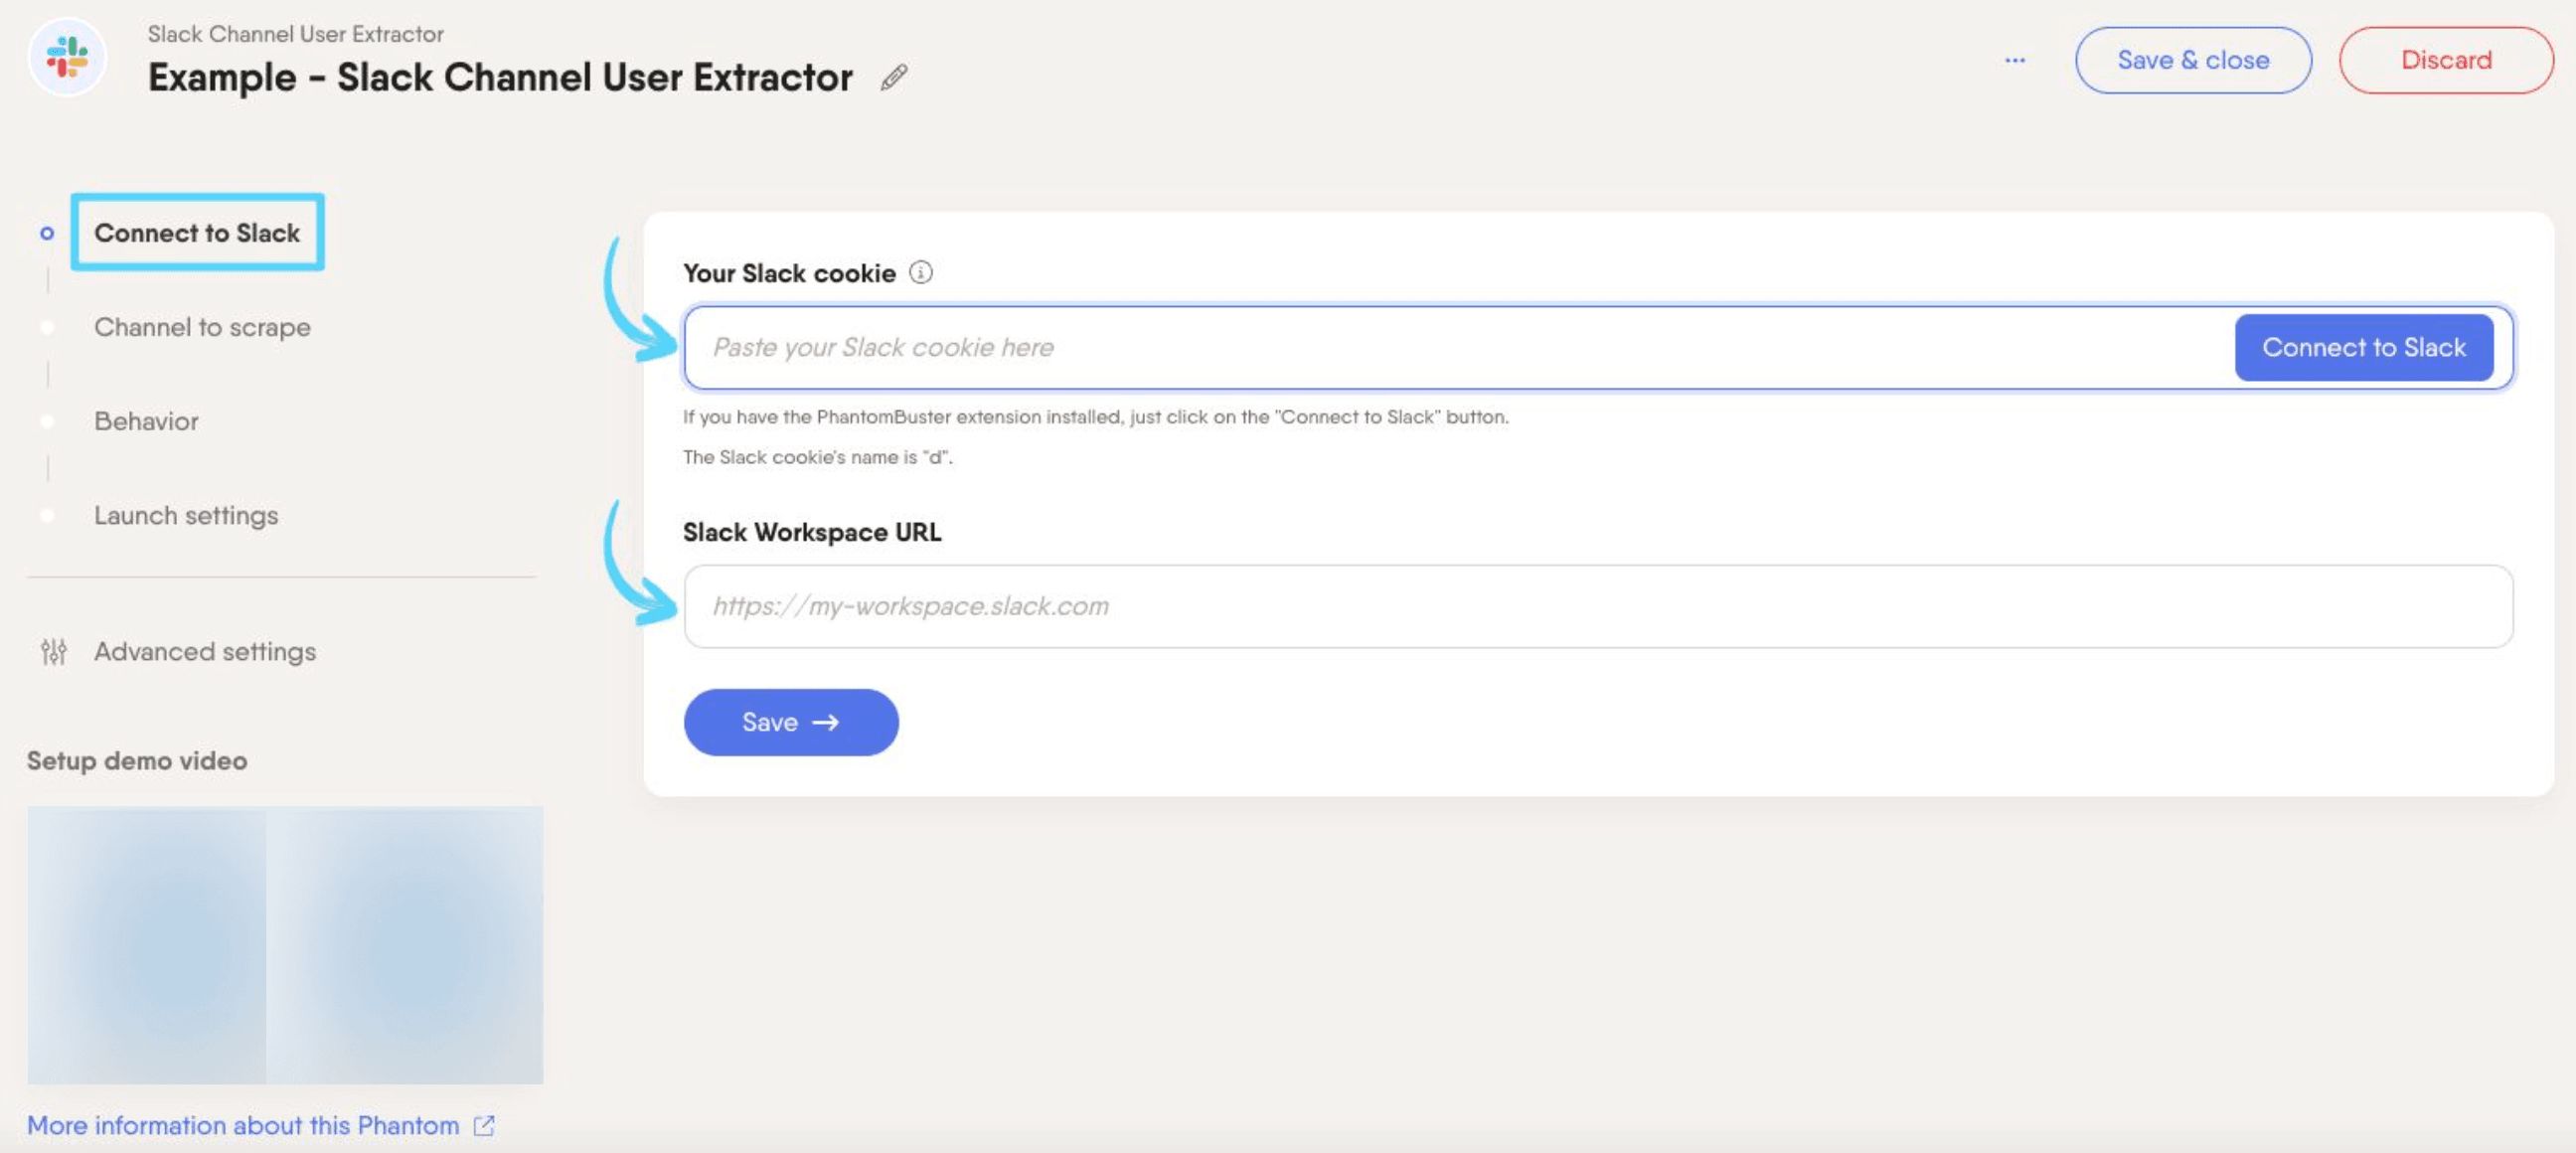
Task: Click the Example - Slack Channel User Extractor title
Action: [500, 77]
